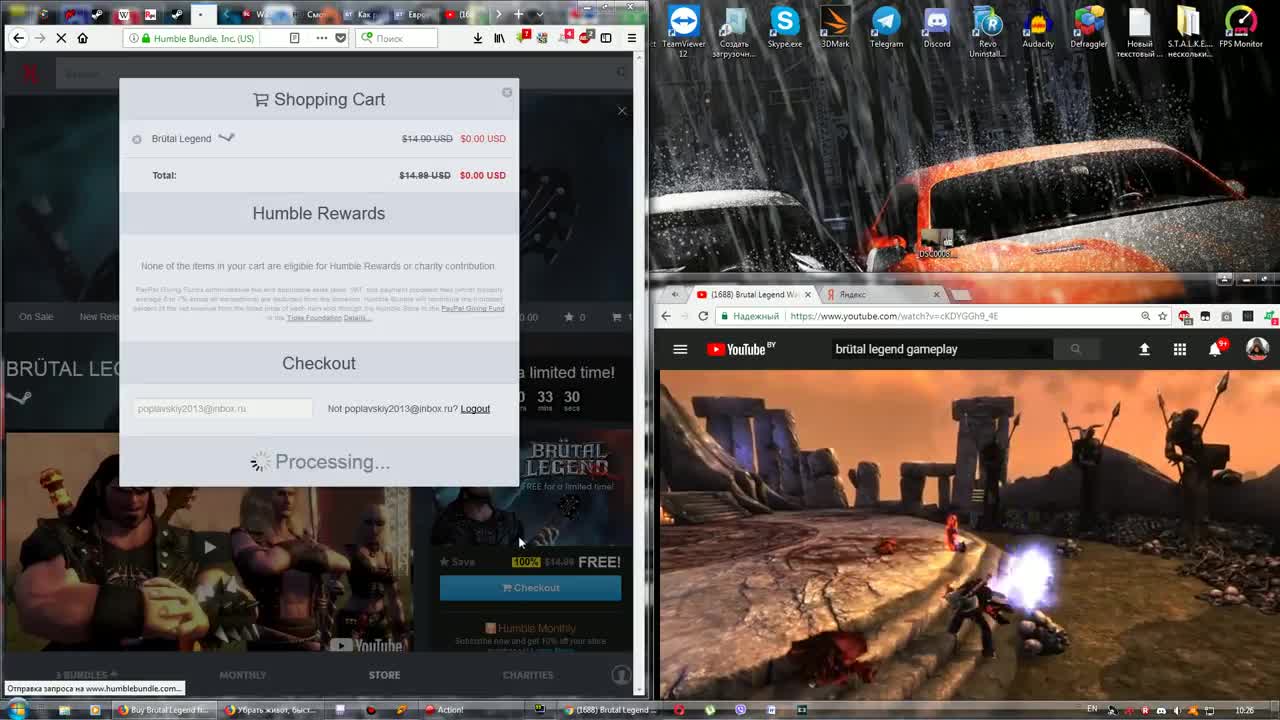Open the YouTube apps grid icon

pos(1180,349)
